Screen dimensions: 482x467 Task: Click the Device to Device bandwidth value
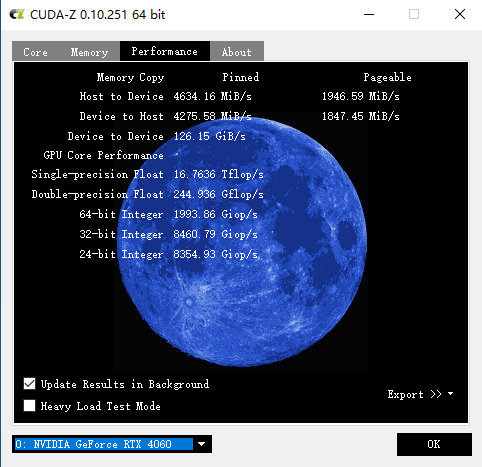pos(209,136)
